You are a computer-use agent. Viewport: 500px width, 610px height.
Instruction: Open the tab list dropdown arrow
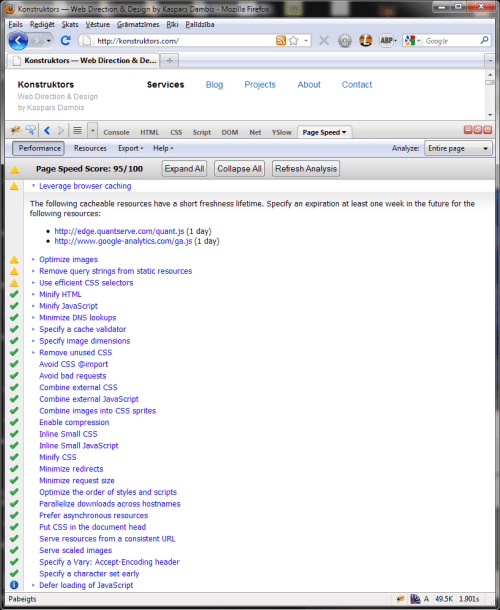coord(490,61)
